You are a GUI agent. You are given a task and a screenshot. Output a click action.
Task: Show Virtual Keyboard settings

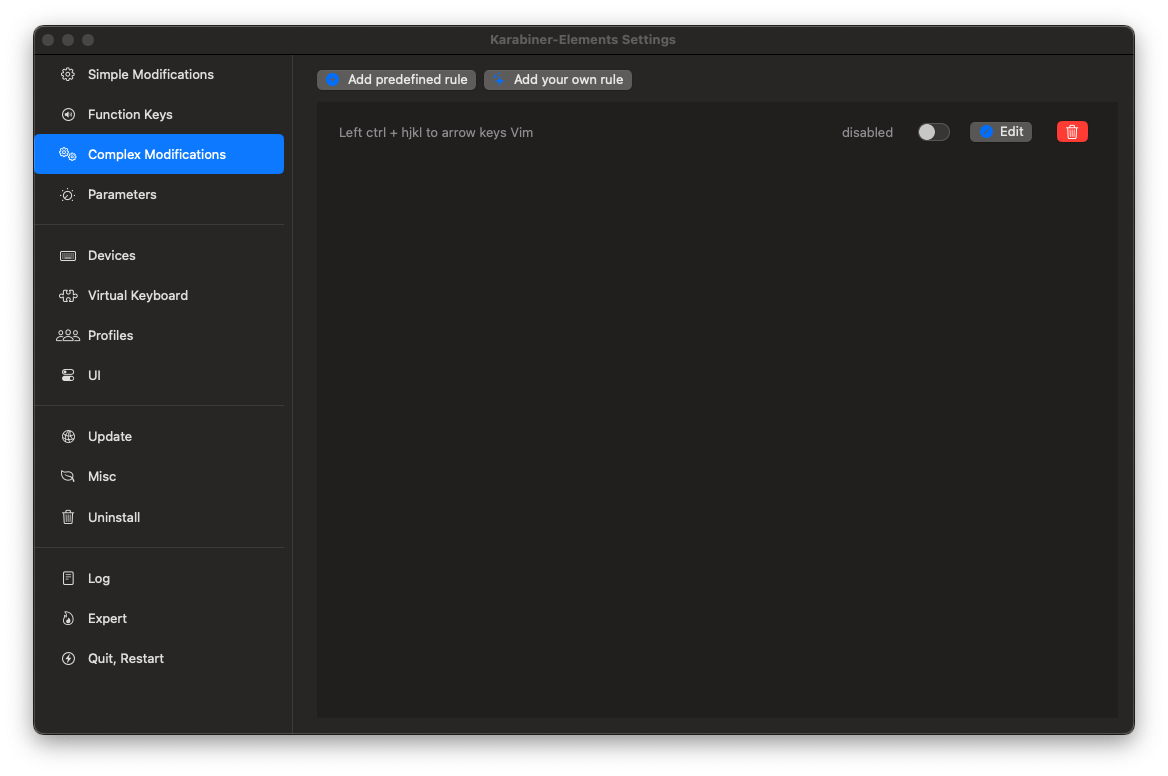(x=159, y=296)
